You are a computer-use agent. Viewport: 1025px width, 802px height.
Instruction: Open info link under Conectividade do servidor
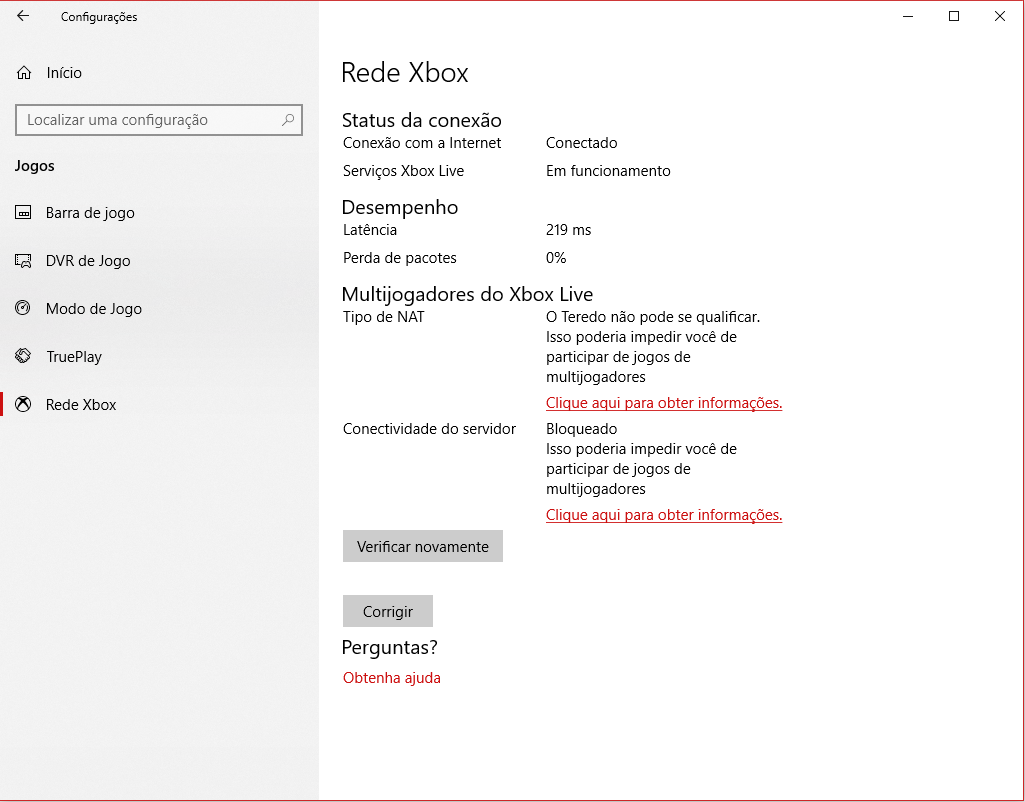[664, 515]
